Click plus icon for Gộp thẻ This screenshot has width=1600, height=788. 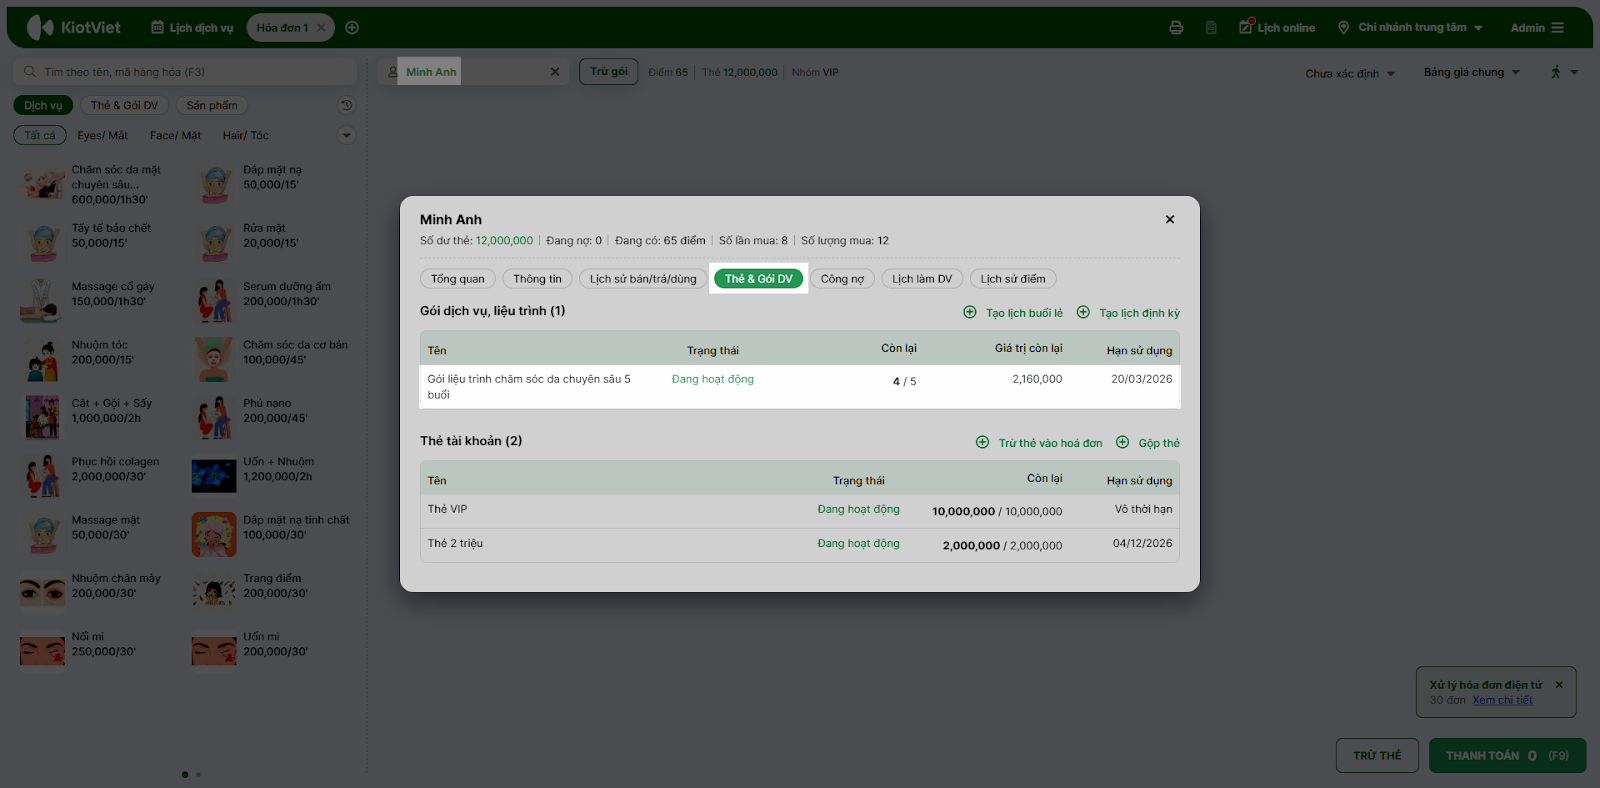coord(1123,442)
